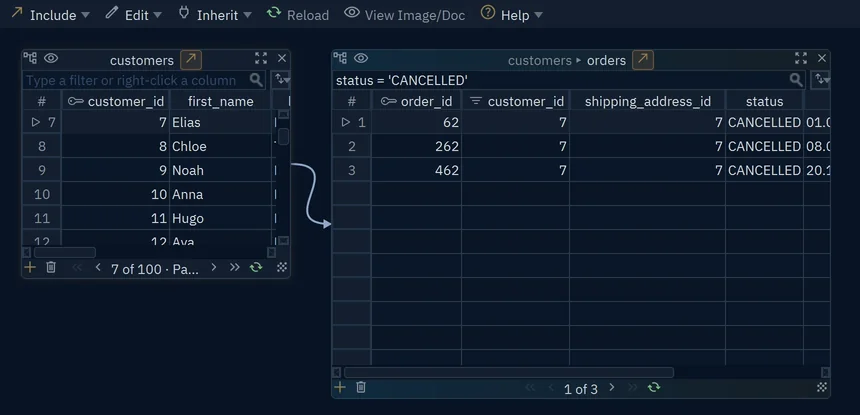Screen dimensions: 860x415
Task: Click the Inherit plug icon
Action: (x=184, y=13)
